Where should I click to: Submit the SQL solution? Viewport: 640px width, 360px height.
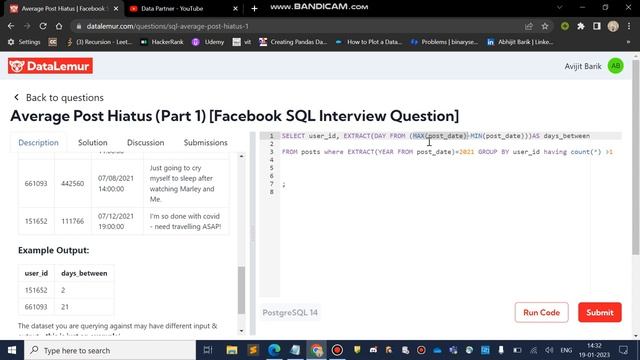click(600, 312)
